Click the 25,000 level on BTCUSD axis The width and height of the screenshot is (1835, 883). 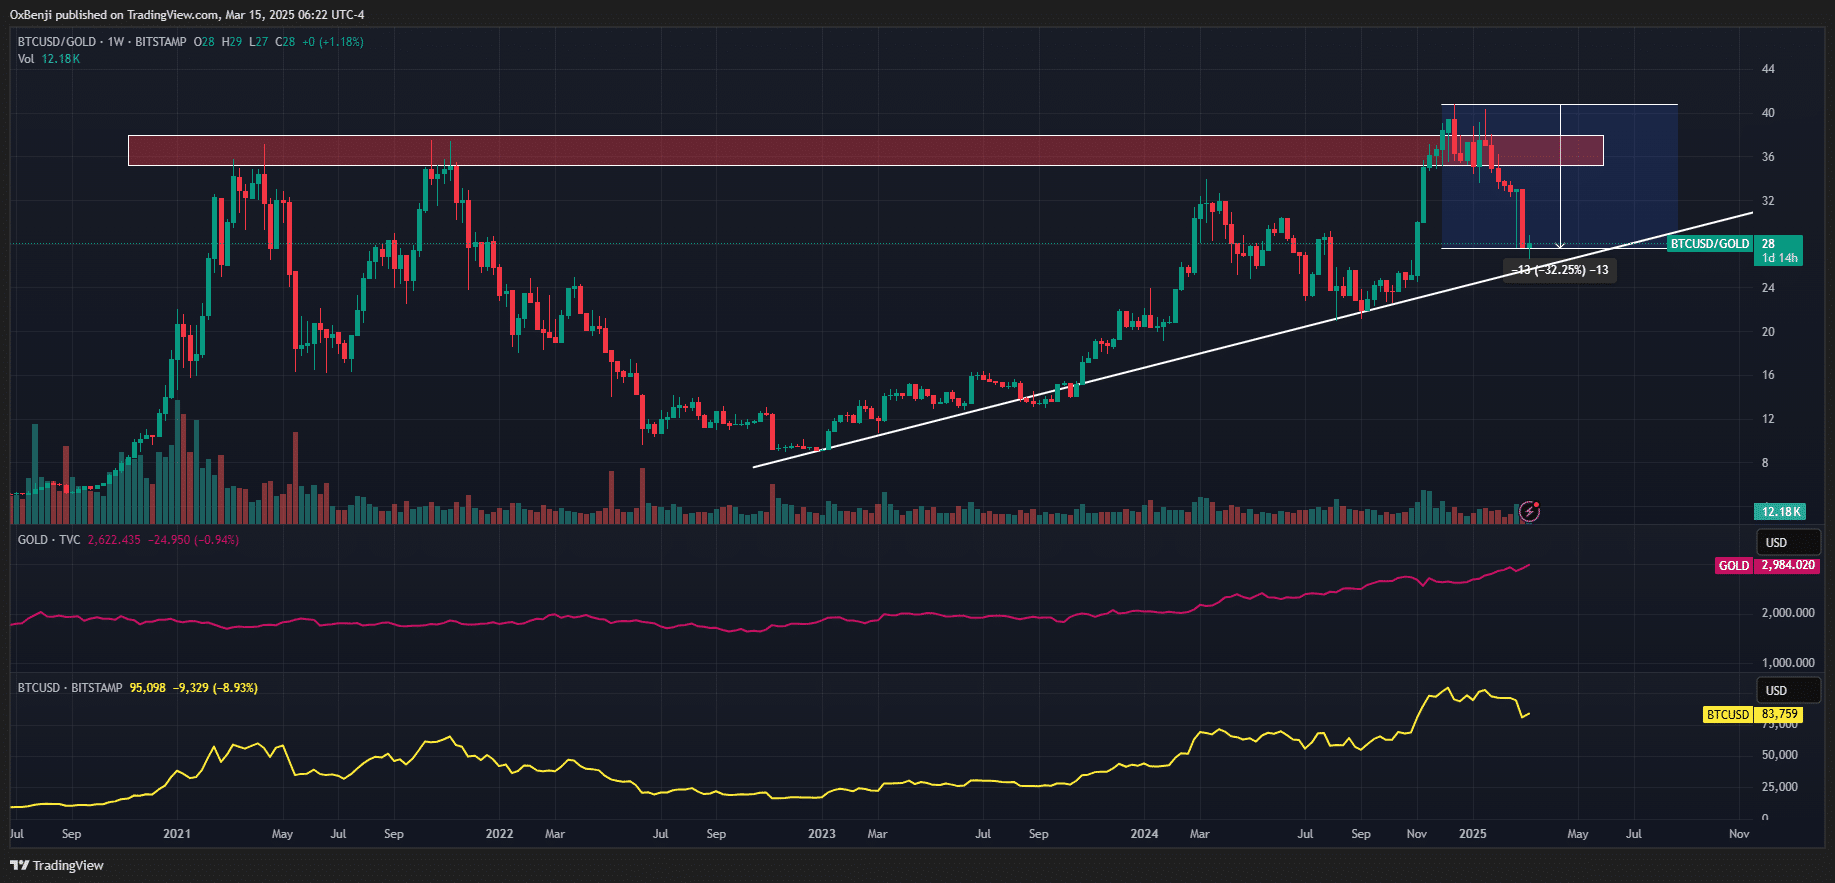tap(1780, 787)
